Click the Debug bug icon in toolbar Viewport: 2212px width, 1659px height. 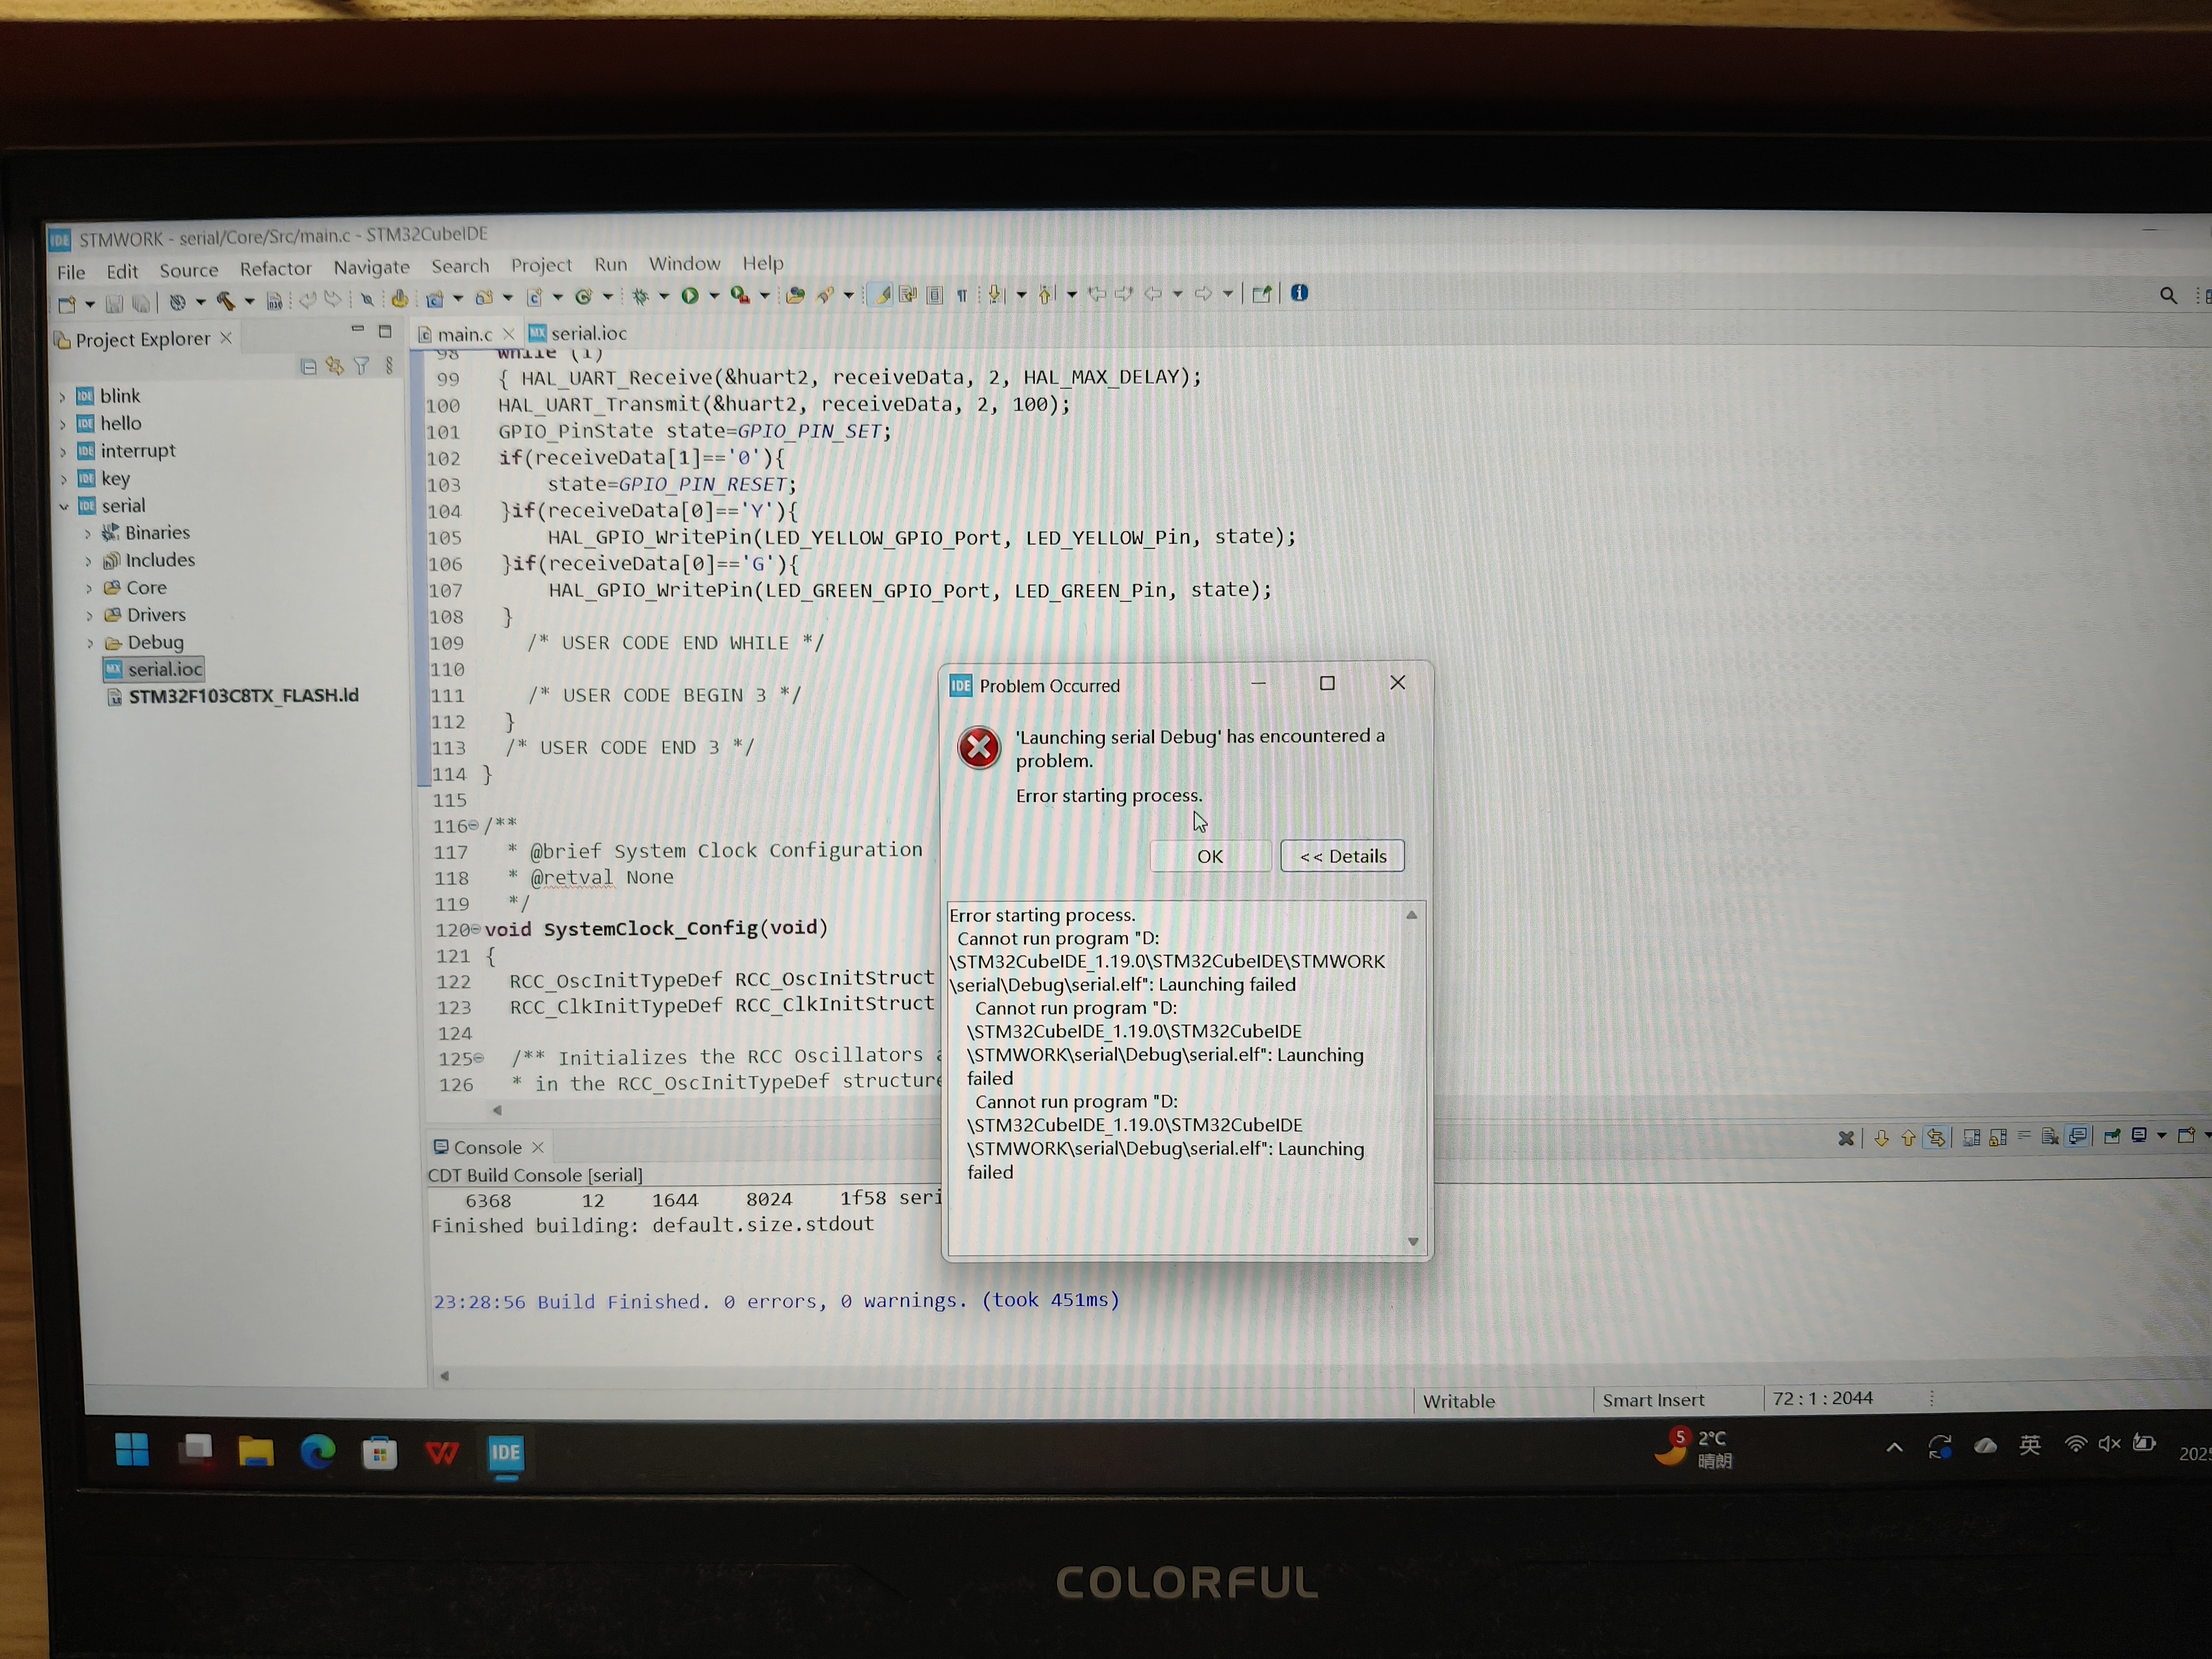640,297
